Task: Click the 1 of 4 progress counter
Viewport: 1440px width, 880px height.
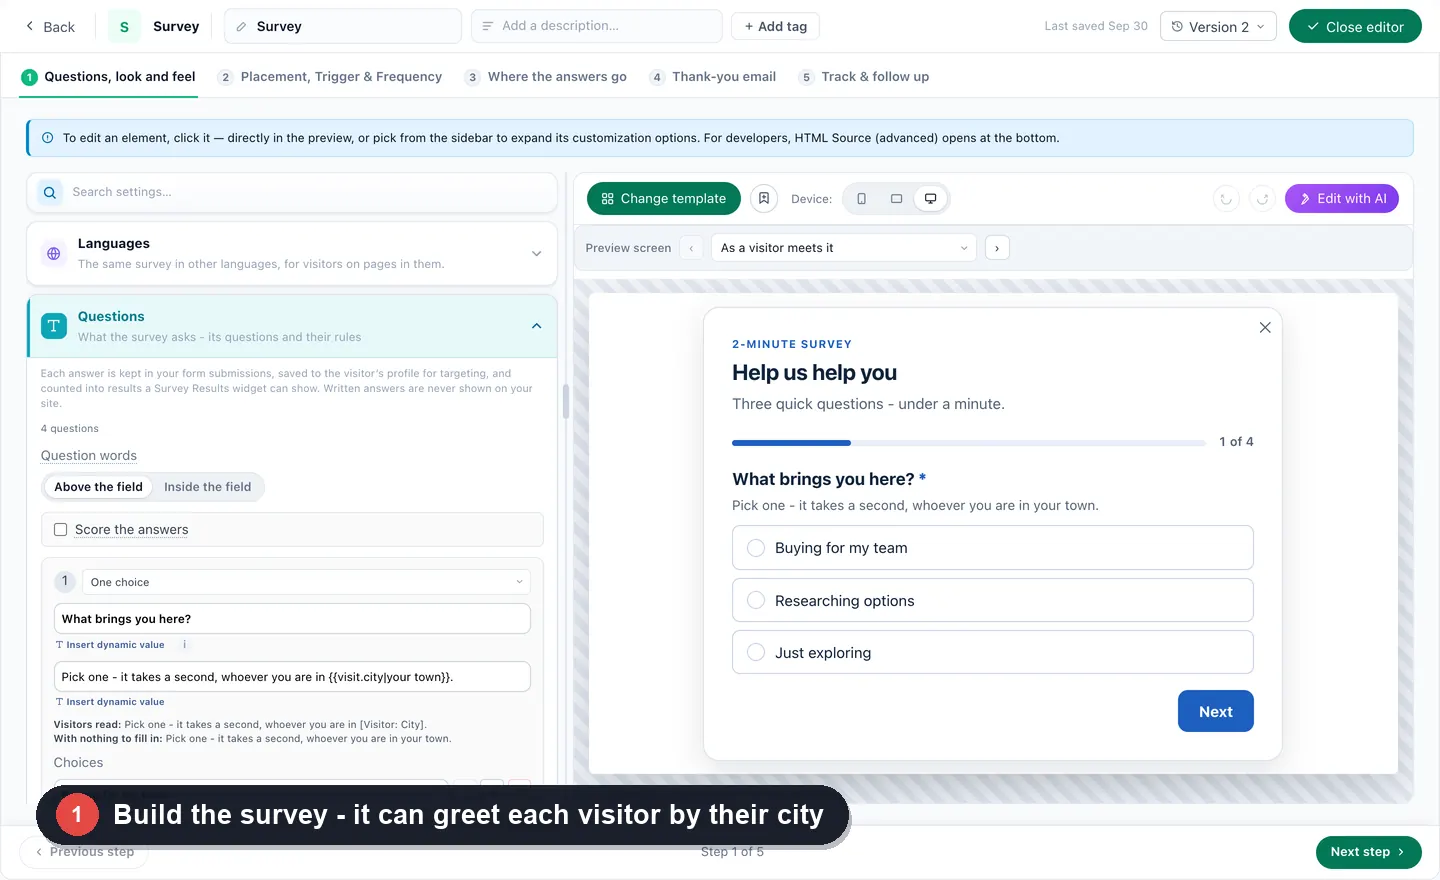Action: (x=1236, y=442)
